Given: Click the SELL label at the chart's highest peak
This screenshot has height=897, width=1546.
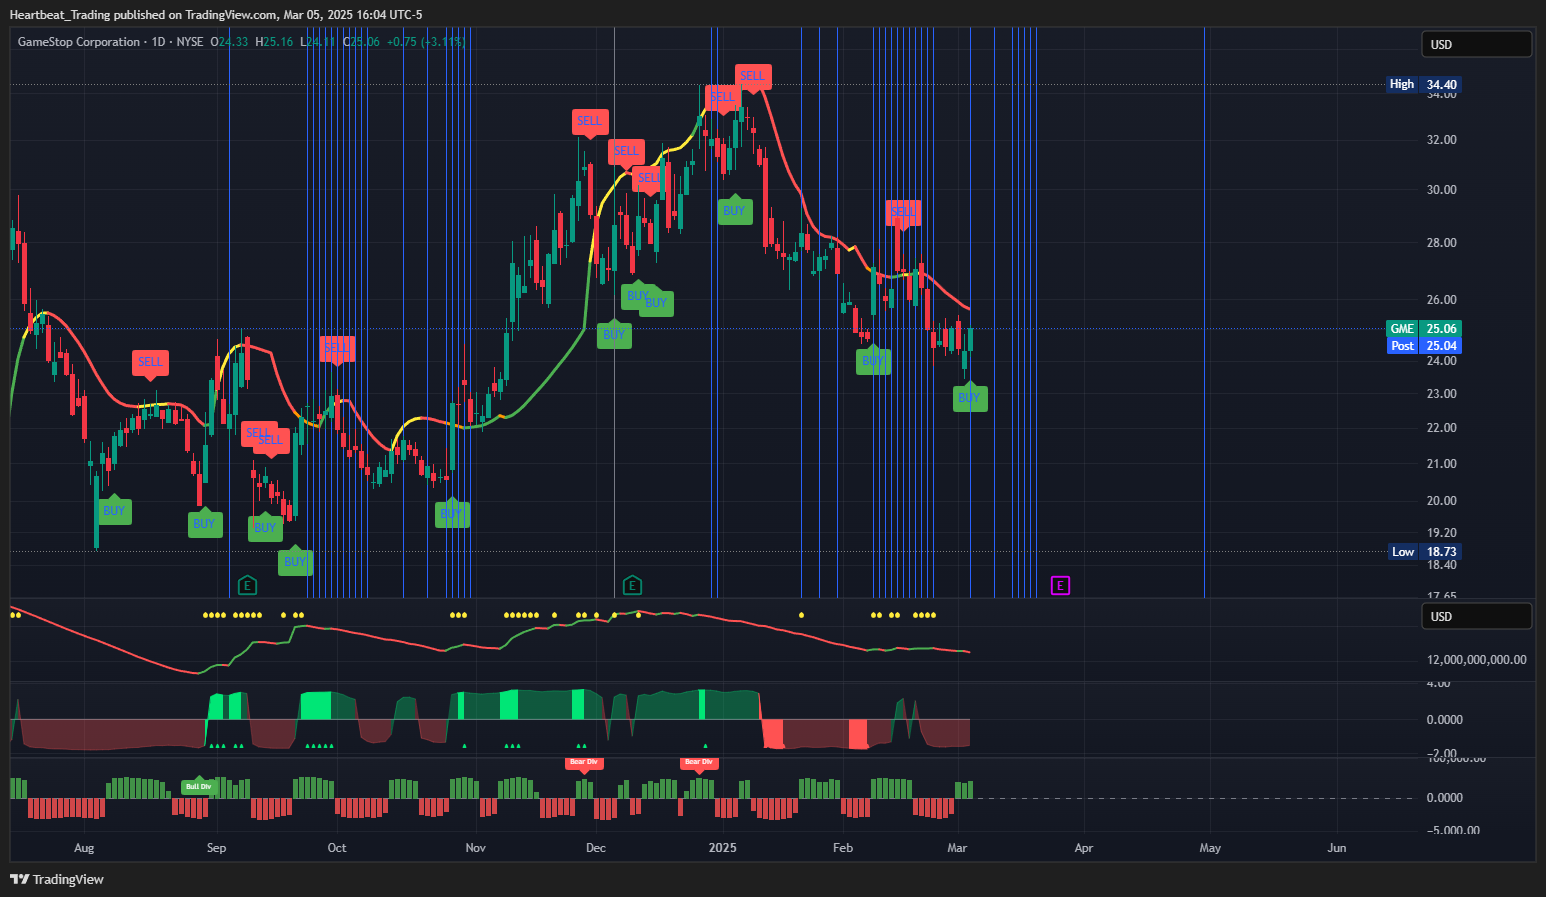Looking at the screenshot, I should pos(753,76).
